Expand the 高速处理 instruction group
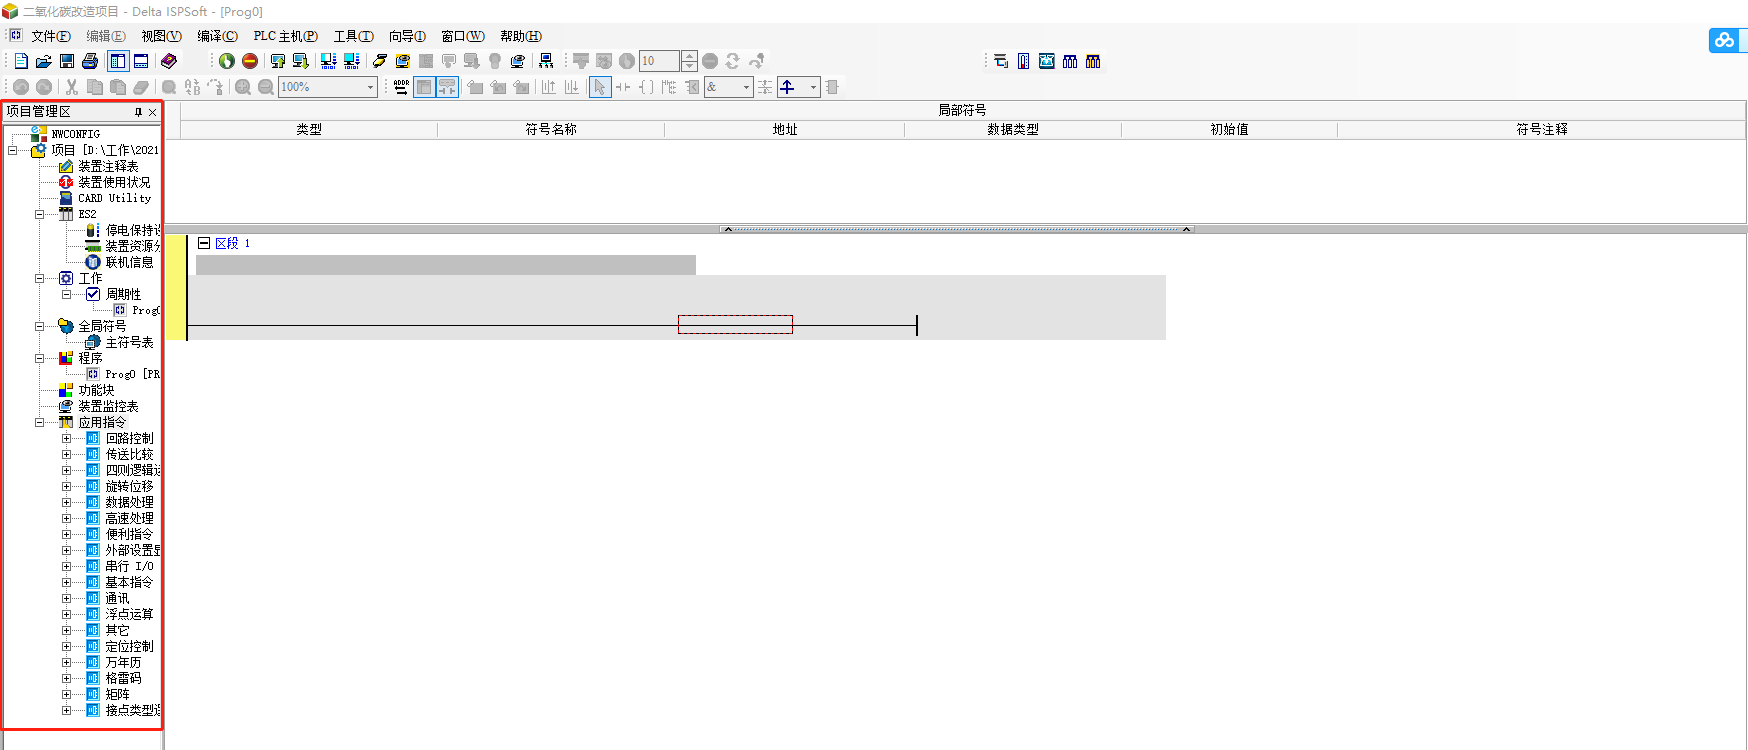Image resolution: width=1748 pixels, height=750 pixels. 67,518
